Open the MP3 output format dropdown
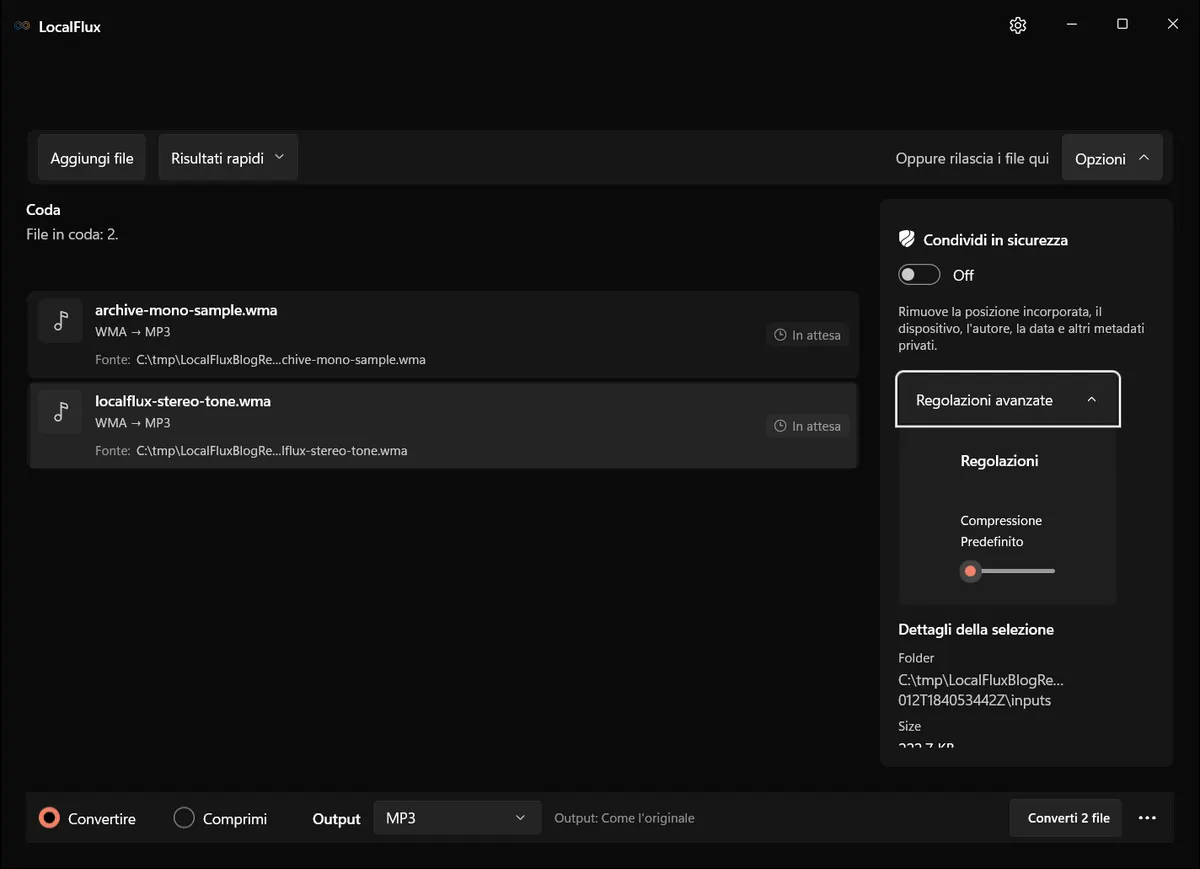This screenshot has height=869, width=1200. [457, 818]
